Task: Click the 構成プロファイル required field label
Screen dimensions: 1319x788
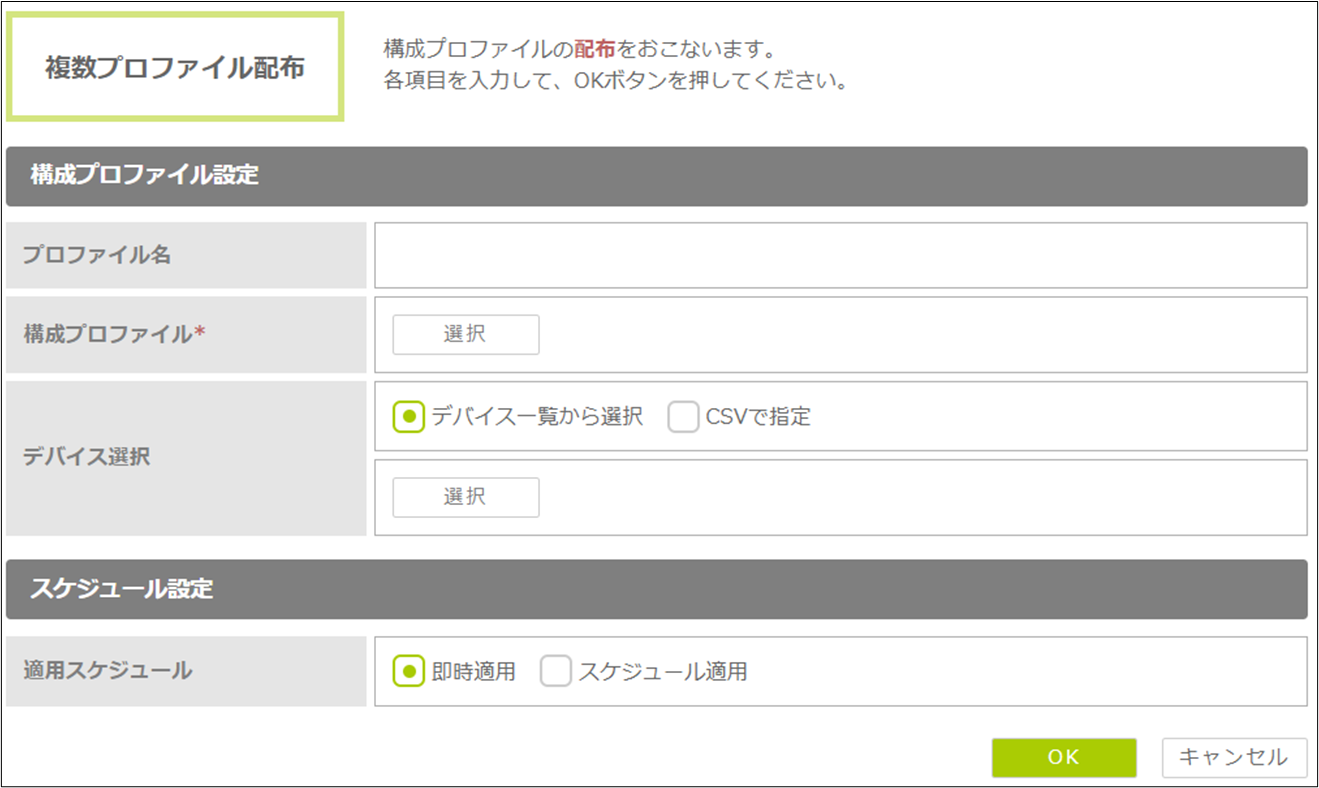Action: pos(108,335)
